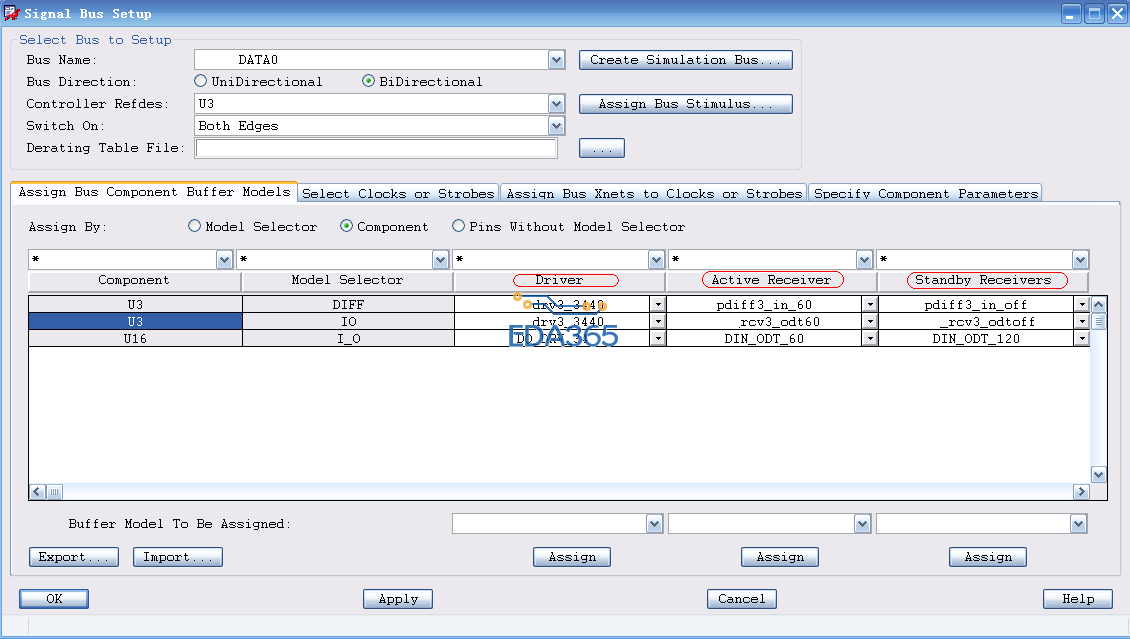Assign the Standby Receivers buffer model
1130x639 pixels.
[x=987, y=557]
